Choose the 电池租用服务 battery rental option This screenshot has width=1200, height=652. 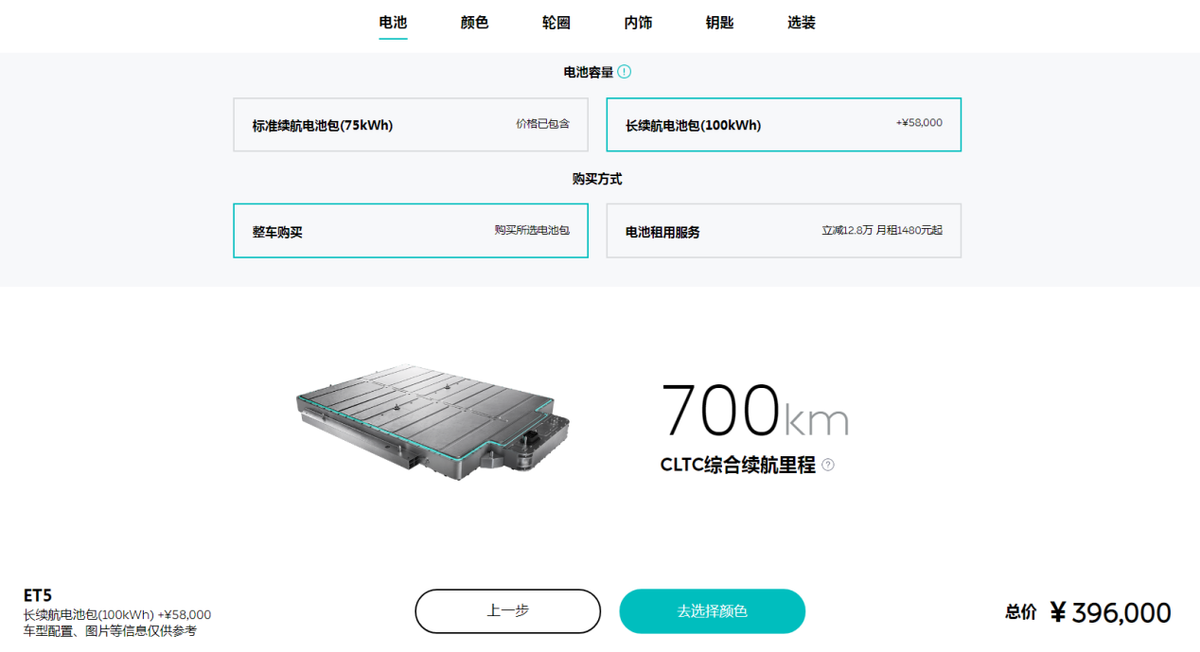tap(784, 231)
